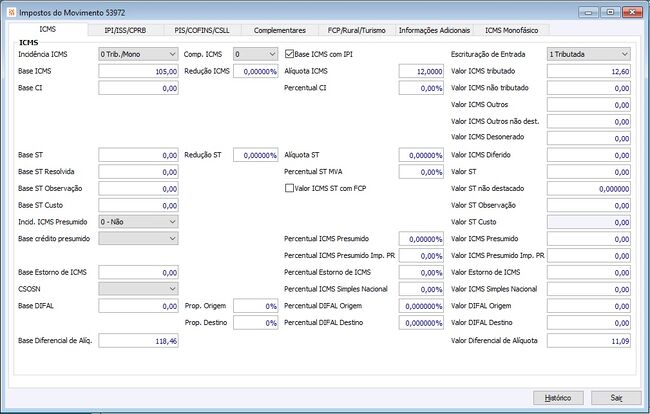Click the Valor ICMS Presumido field
650x414 pixels.
click(x=589, y=239)
